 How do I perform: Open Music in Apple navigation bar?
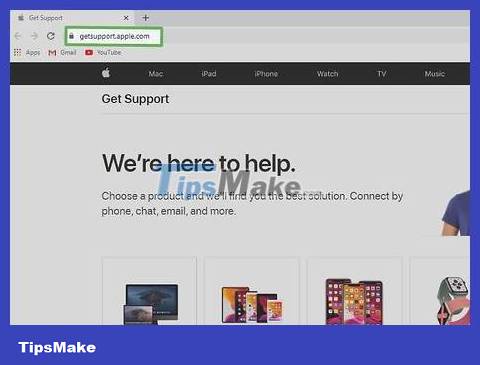pos(434,74)
